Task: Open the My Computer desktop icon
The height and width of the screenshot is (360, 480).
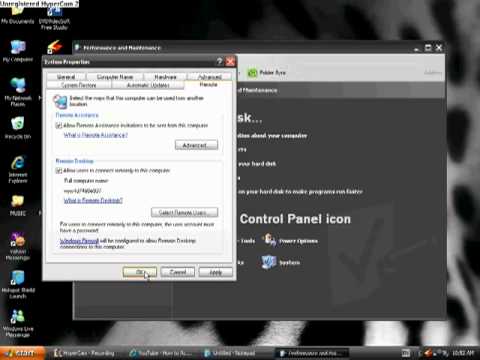Action: click(18, 51)
